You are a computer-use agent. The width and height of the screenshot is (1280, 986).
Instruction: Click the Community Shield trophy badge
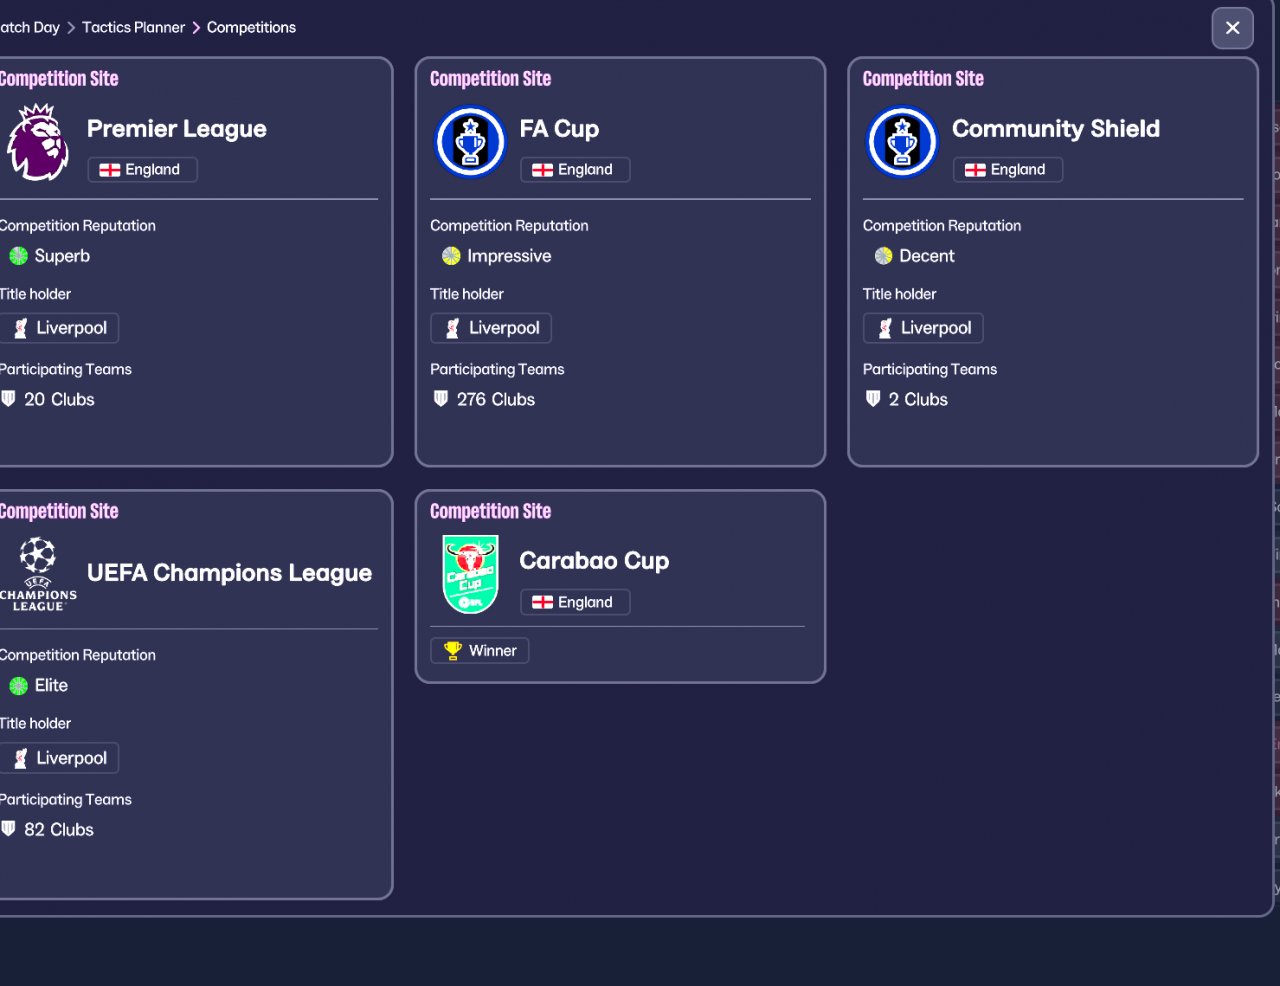click(x=902, y=142)
